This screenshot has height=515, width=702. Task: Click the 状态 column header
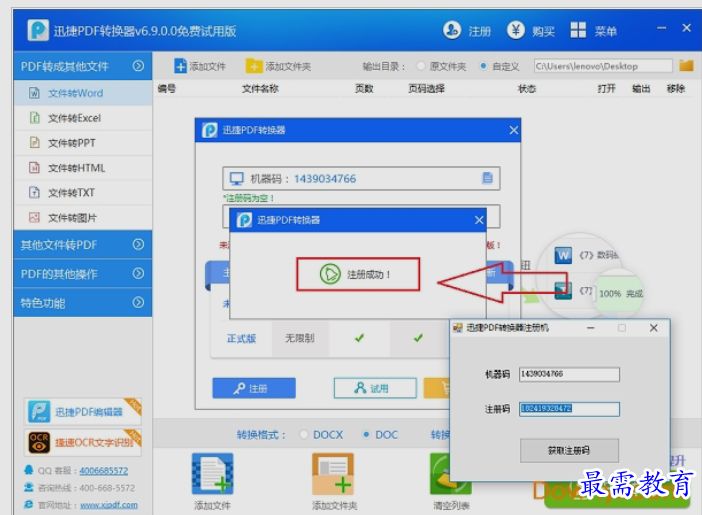coord(526,89)
